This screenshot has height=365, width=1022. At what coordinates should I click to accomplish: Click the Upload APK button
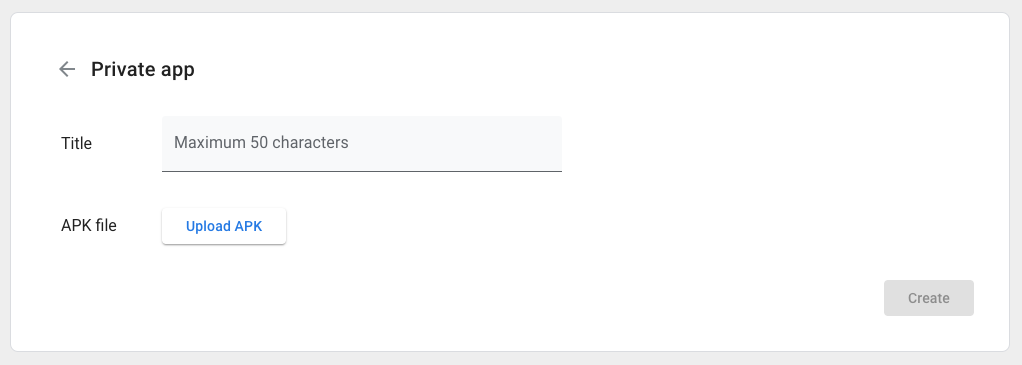click(224, 226)
